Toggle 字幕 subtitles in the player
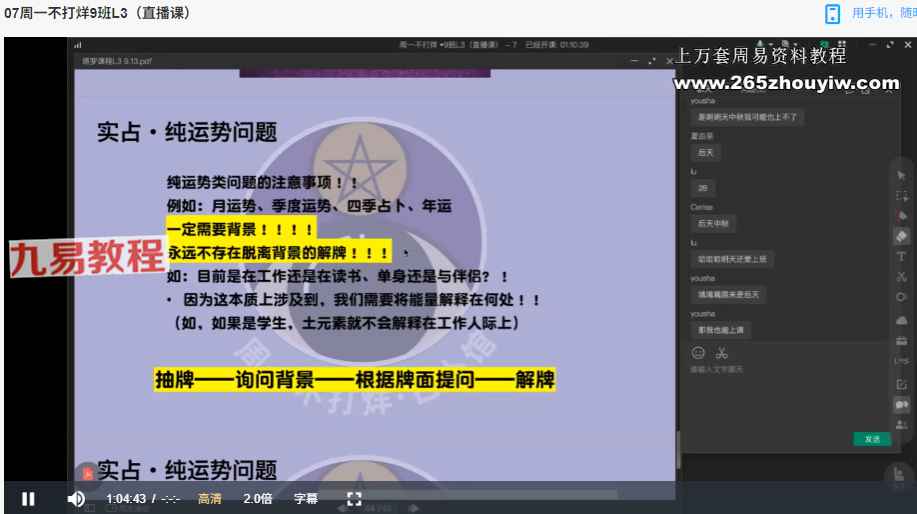Image resolution: width=917 pixels, height=514 pixels. pos(305,498)
